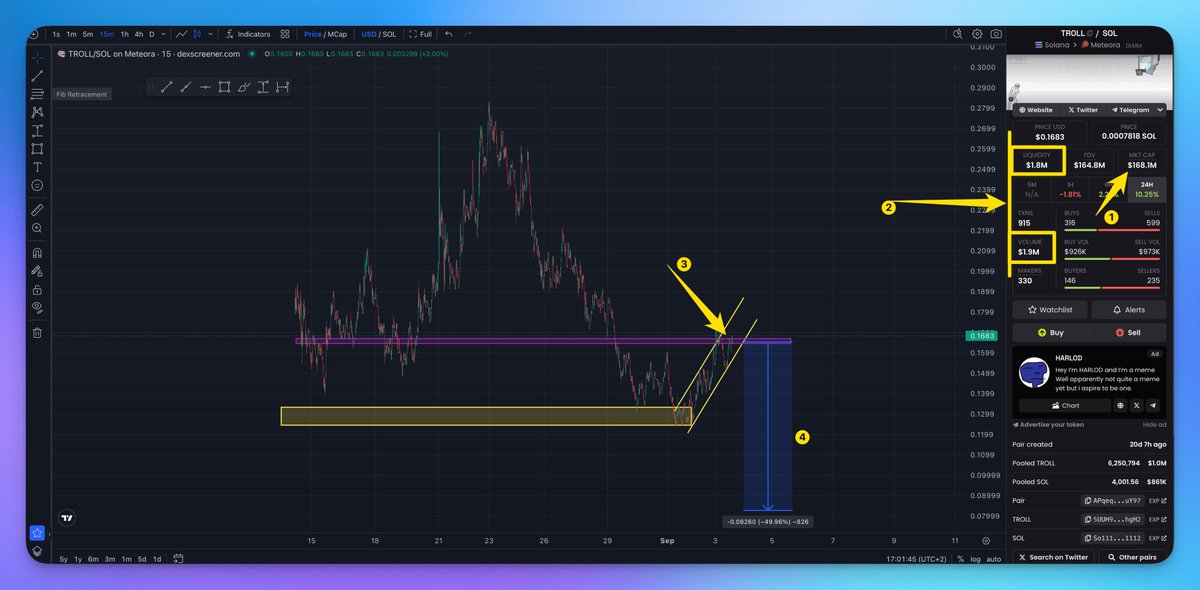1200x590 pixels.
Task: Toggle stay in drawing mode
Action: tap(37, 270)
